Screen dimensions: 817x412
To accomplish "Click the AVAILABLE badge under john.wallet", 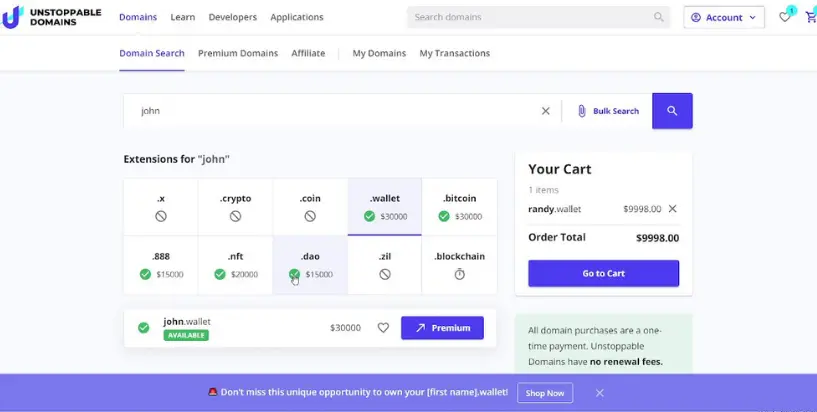I will 186,335.
